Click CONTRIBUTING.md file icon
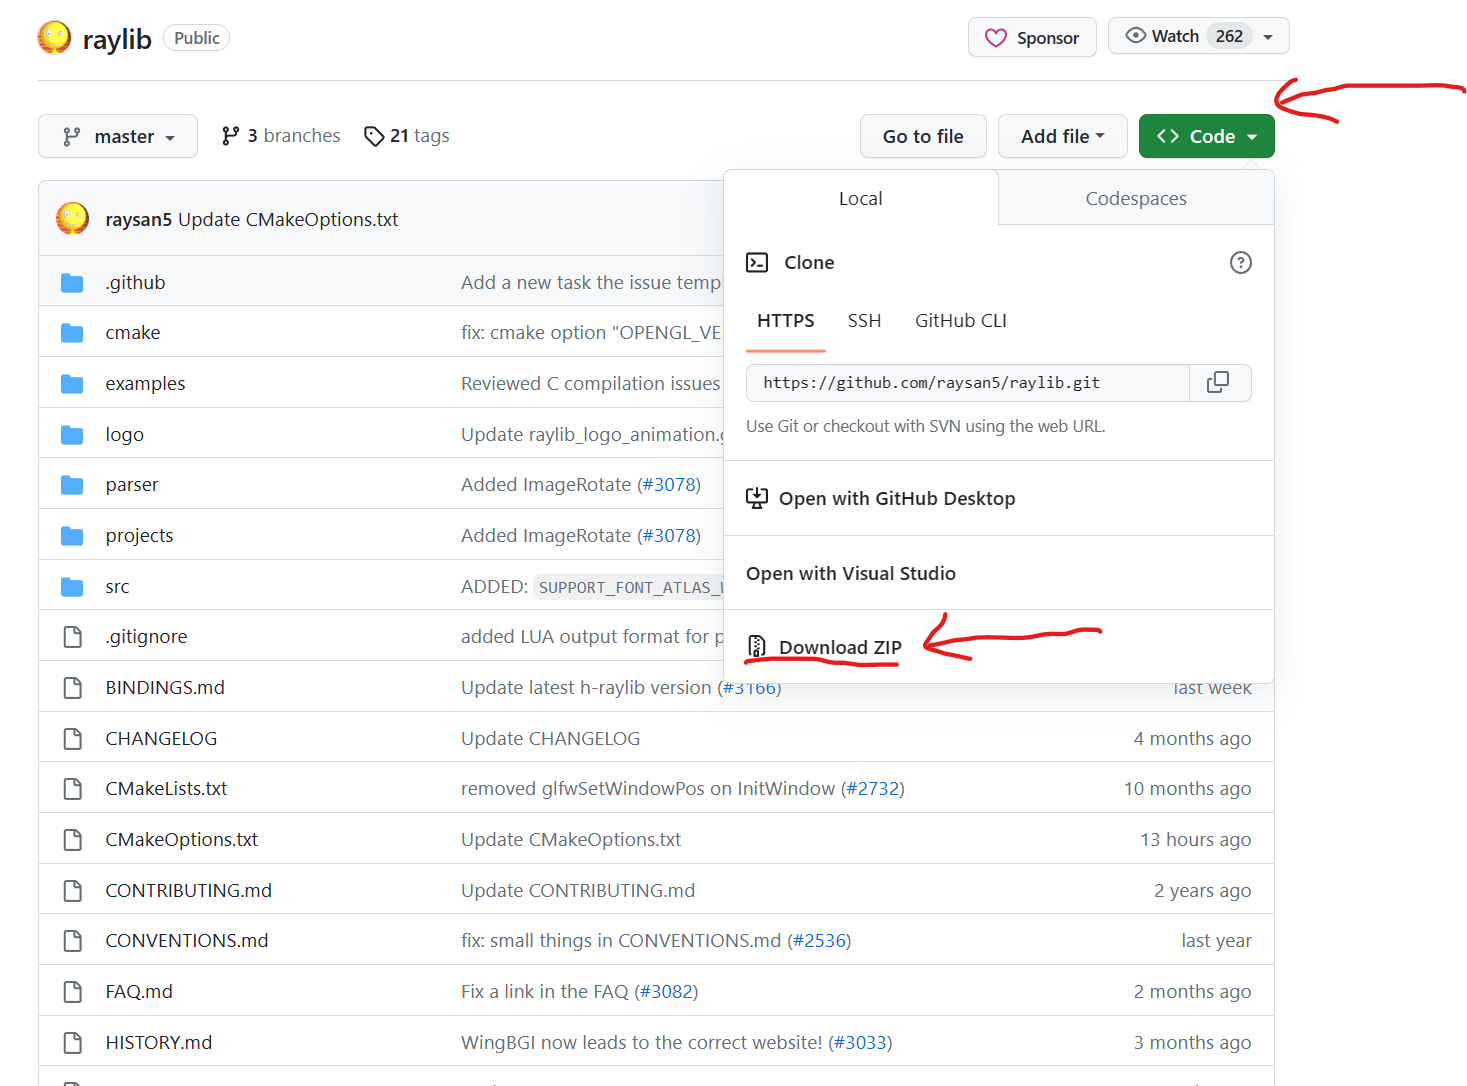1467x1086 pixels. tap(72, 890)
